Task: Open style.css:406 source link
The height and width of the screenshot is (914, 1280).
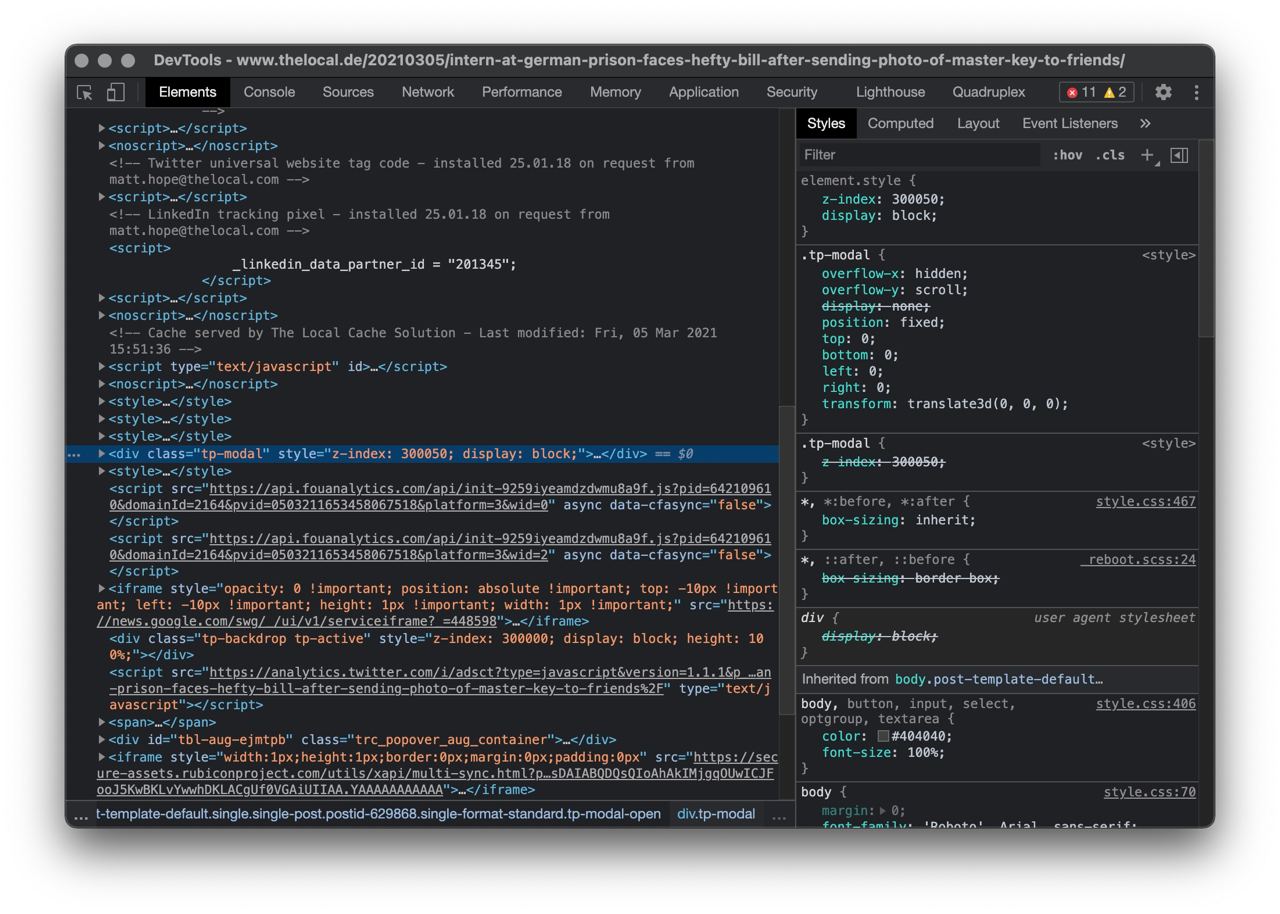Action: coord(1146,704)
